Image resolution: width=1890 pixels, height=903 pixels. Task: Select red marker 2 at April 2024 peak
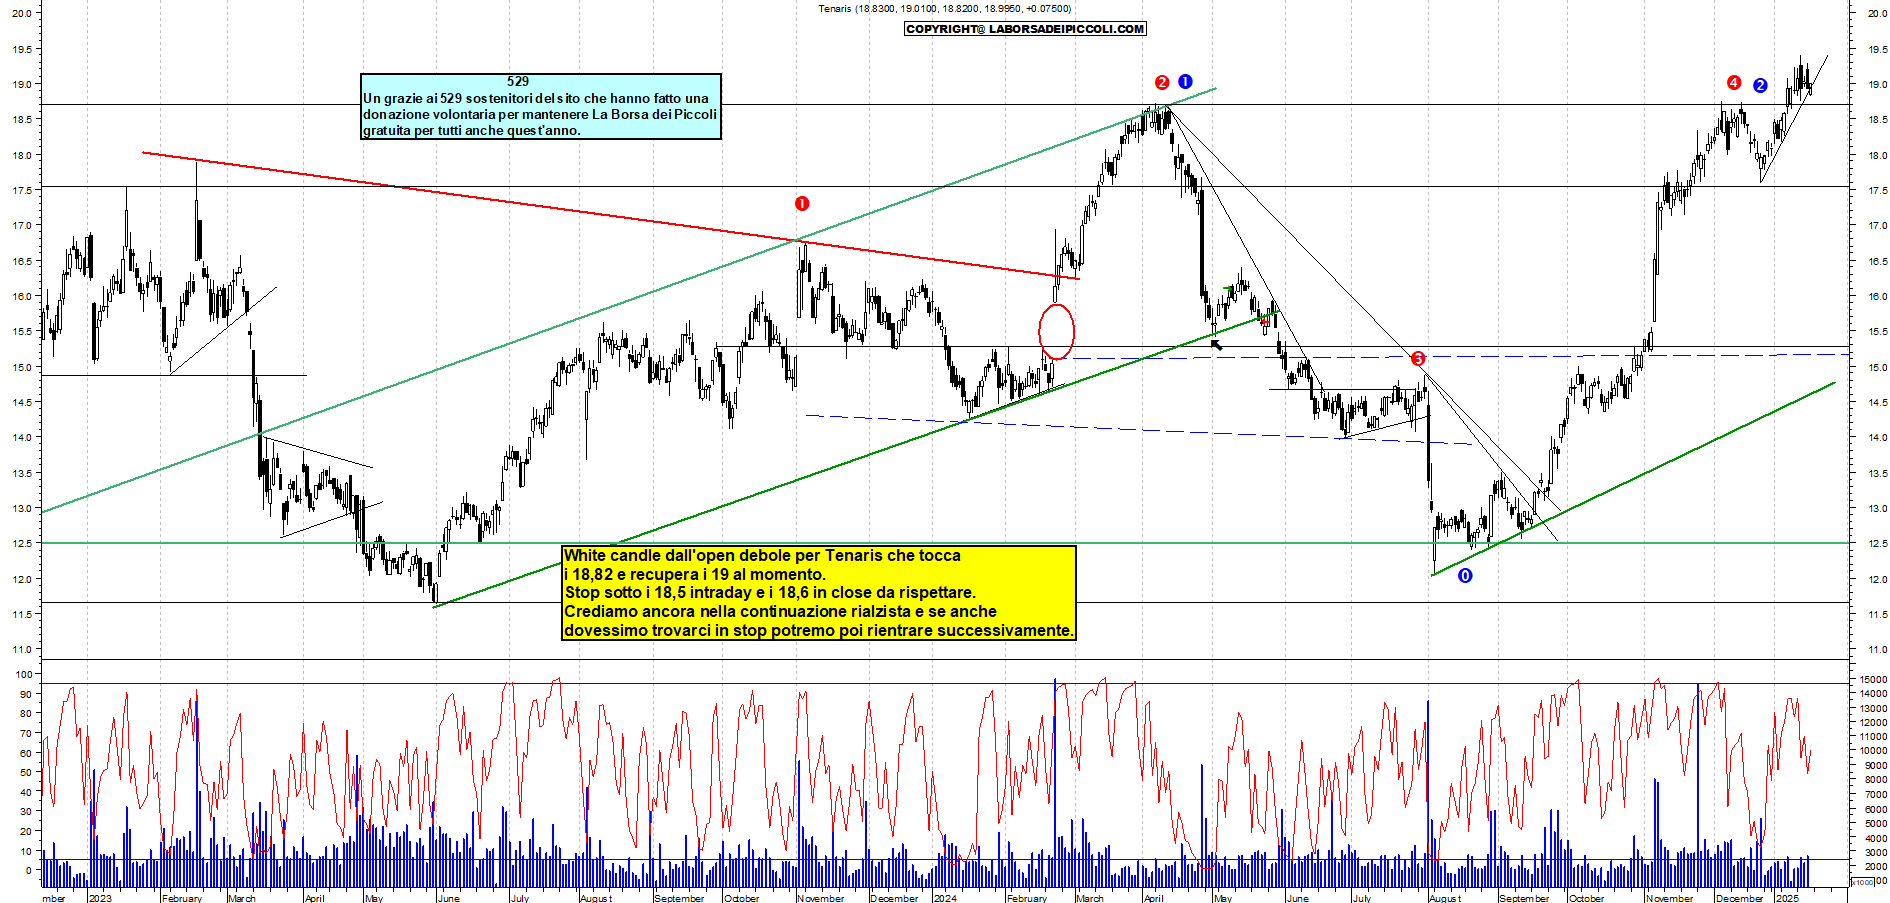click(1162, 83)
